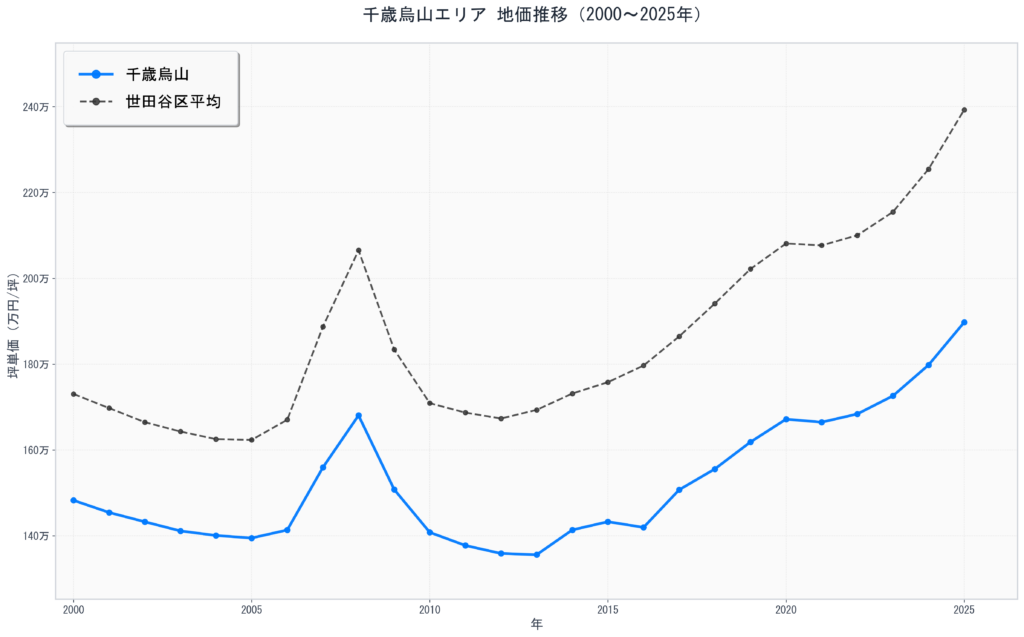The height and width of the screenshot is (637, 1024).
Task: Click the dashed gray 世田谷区平均 legend marker
Action: tap(95, 102)
